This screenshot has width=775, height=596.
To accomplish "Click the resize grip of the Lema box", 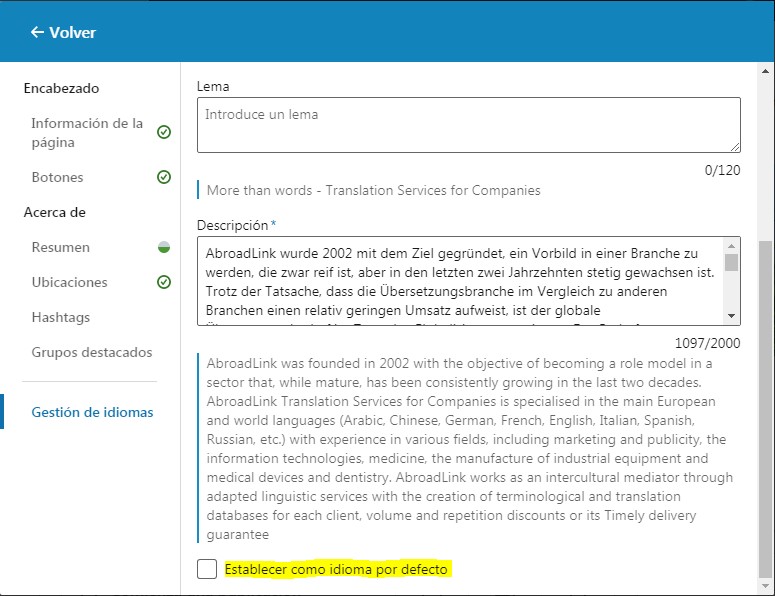I will tap(734, 147).
